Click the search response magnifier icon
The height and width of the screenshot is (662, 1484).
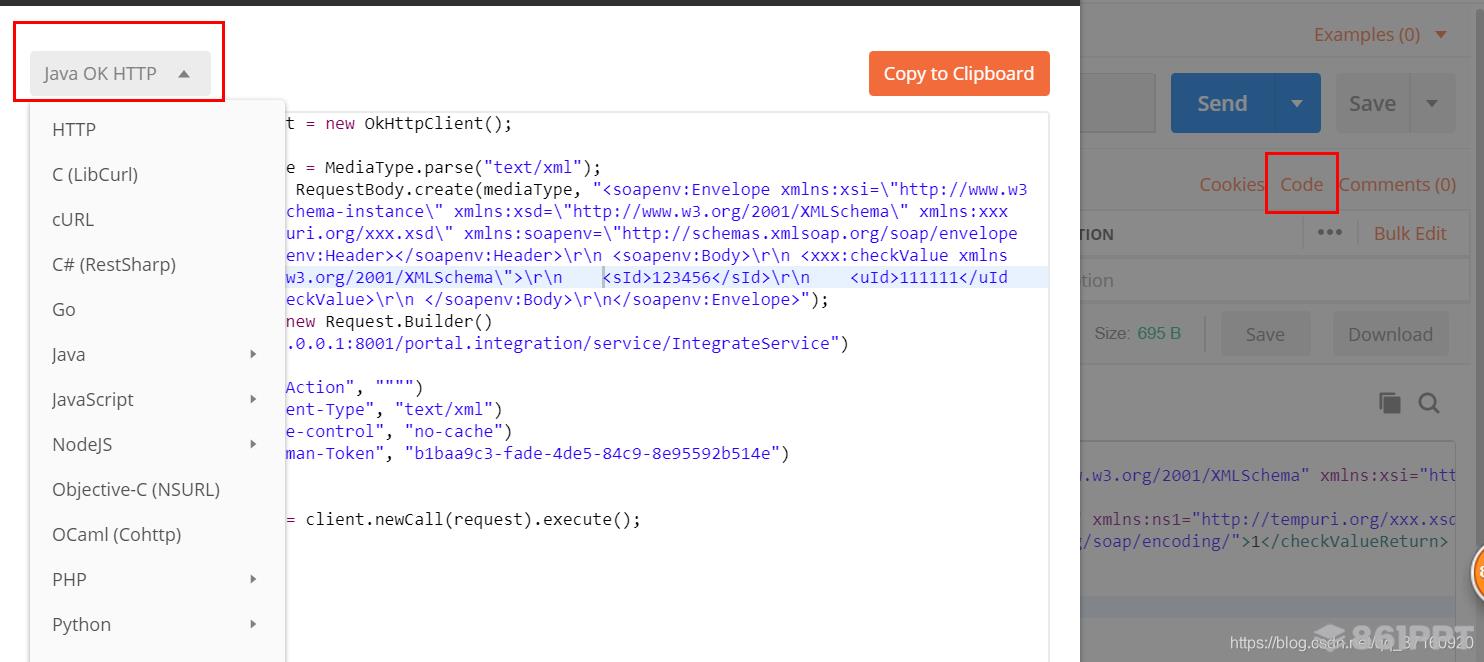coord(1429,403)
